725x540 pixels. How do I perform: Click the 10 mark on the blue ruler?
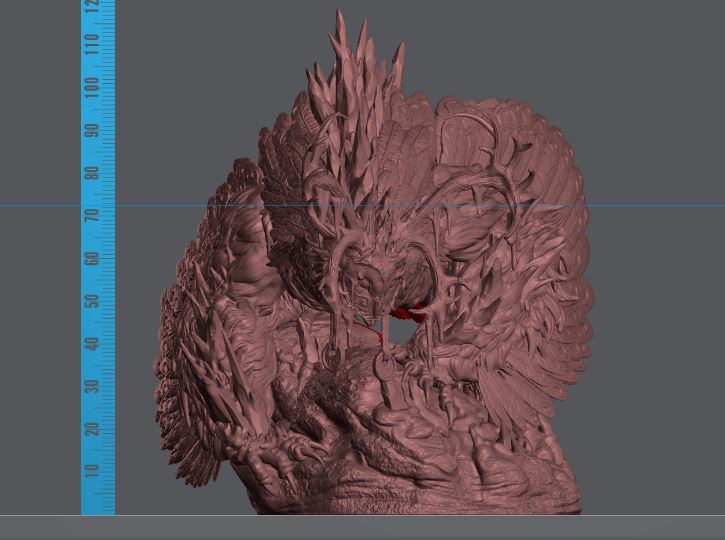(92, 471)
